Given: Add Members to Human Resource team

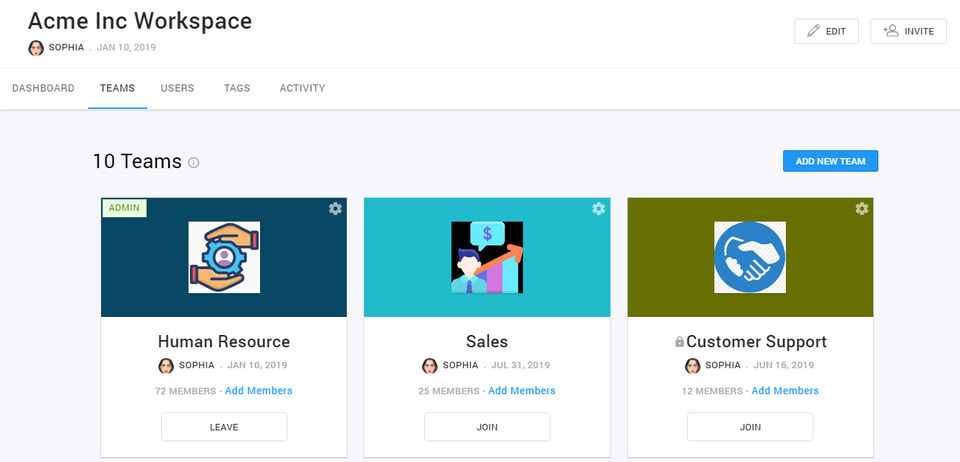Looking at the screenshot, I should tap(258, 390).
